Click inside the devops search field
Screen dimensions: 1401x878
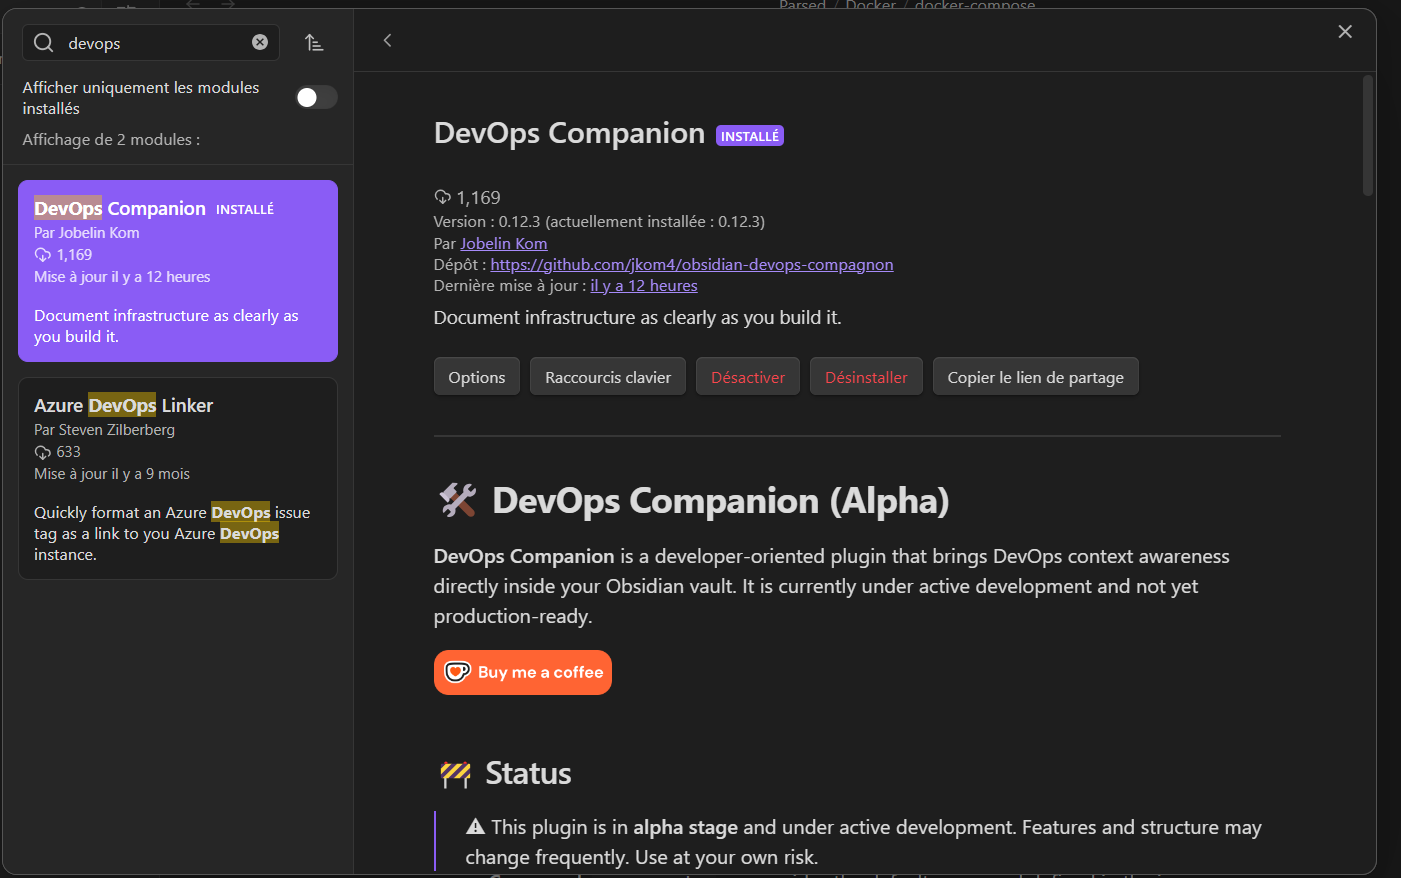150,42
